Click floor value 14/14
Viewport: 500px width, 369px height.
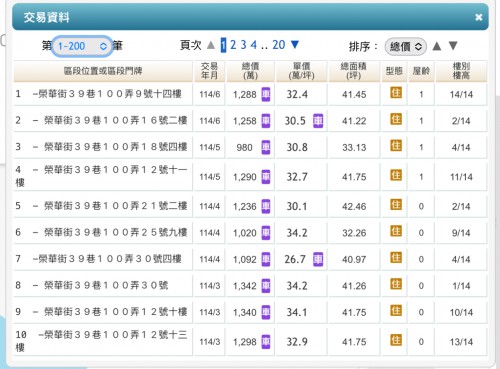[x=461, y=95]
